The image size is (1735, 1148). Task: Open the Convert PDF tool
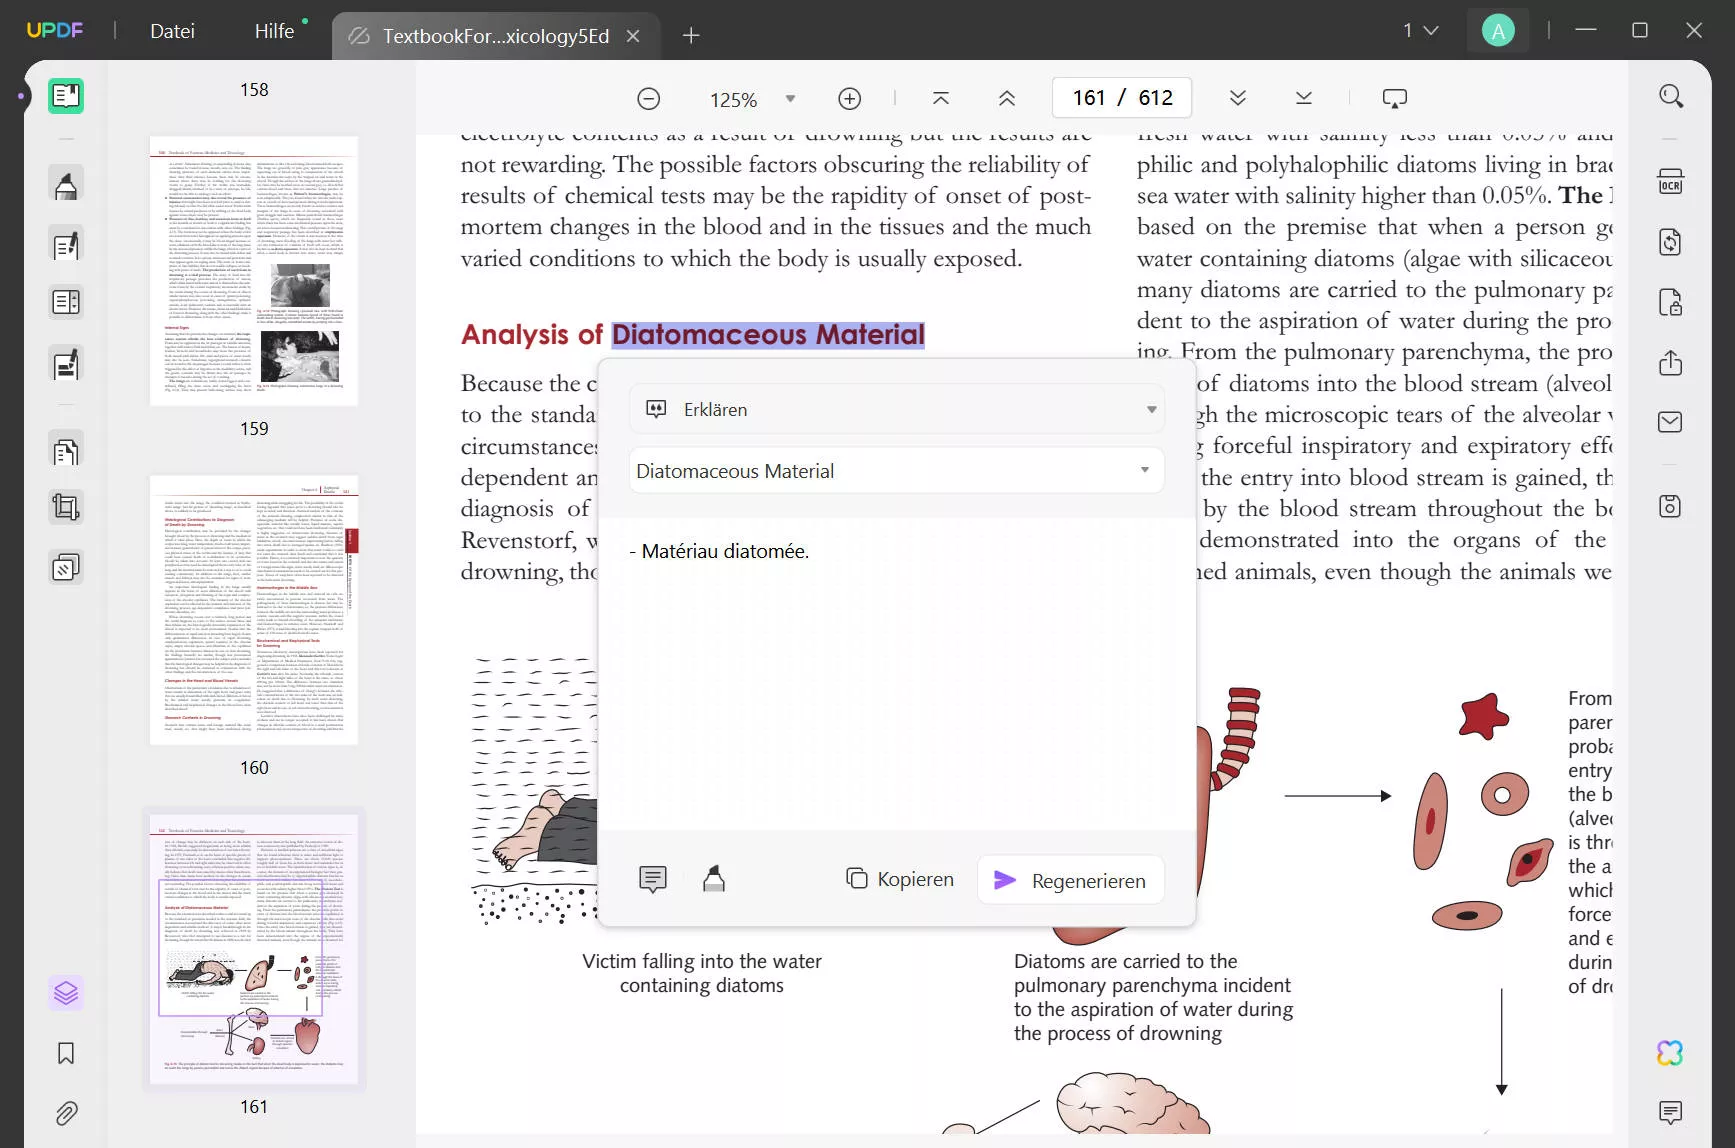[1671, 242]
